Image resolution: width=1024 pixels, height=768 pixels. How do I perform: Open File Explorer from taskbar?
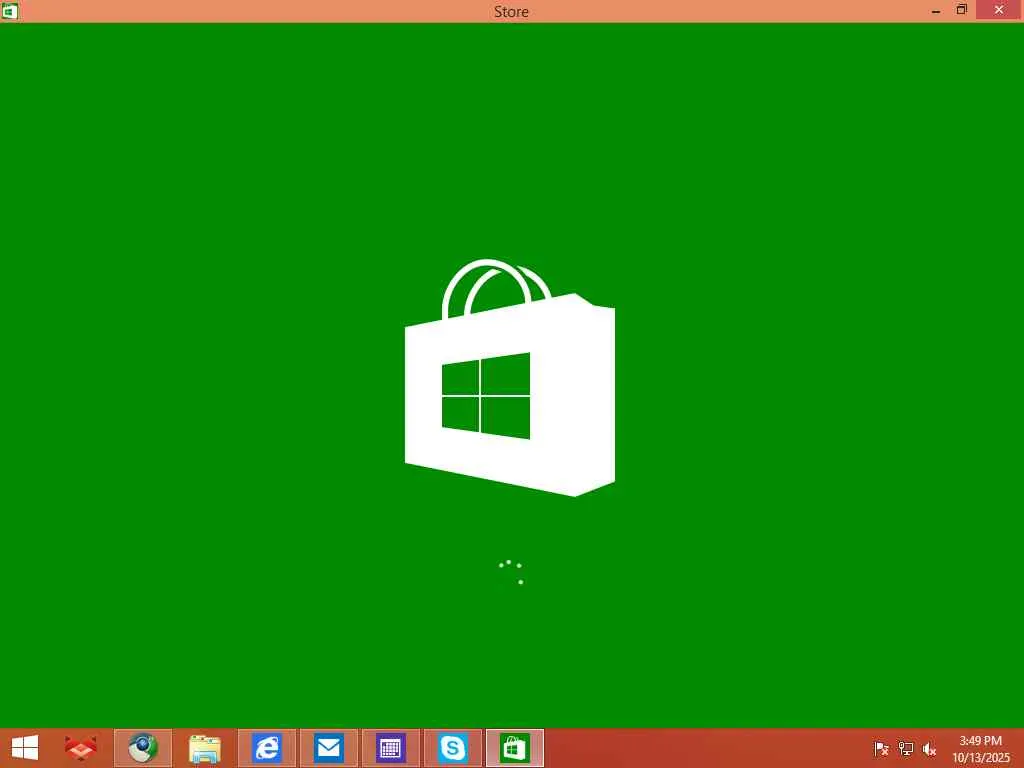pos(205,748)
